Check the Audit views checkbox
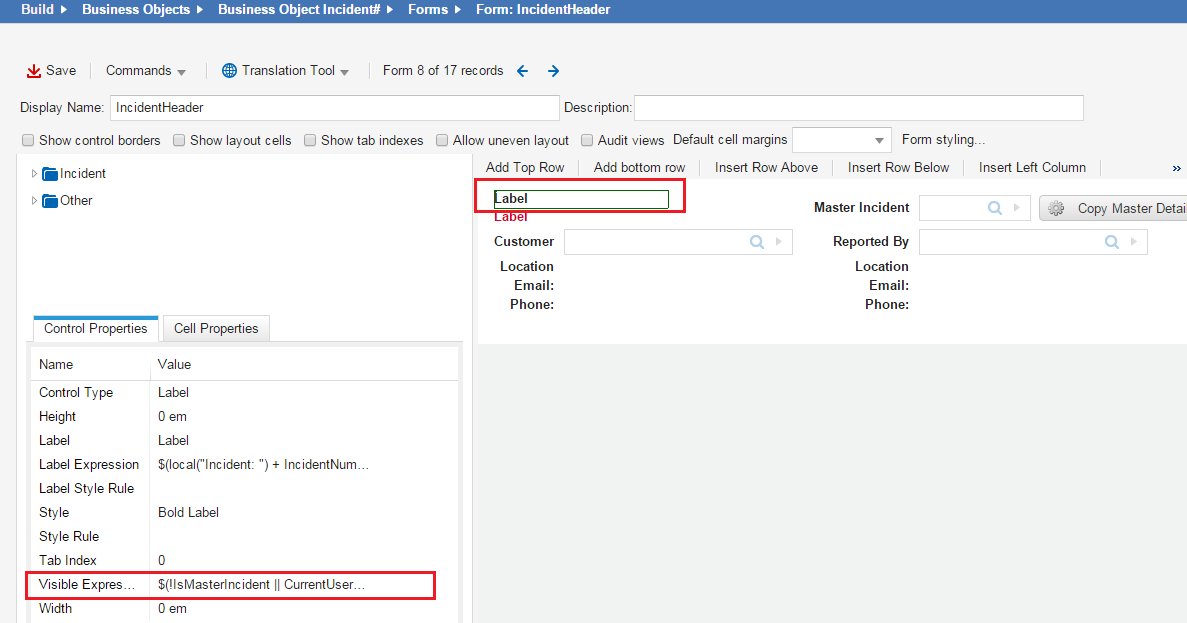Image resolution: width=1187 pixels, height=623 pixels. [x=587, y=141]
